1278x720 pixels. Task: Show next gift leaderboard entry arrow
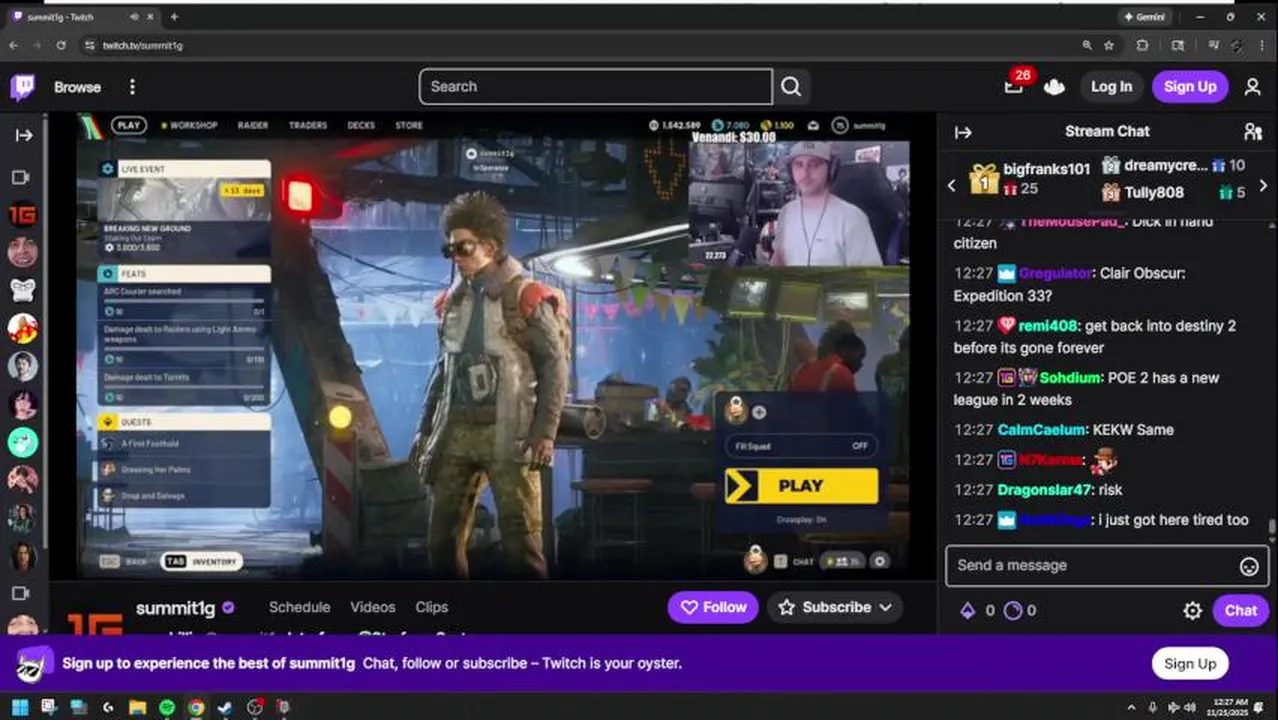1263,186
